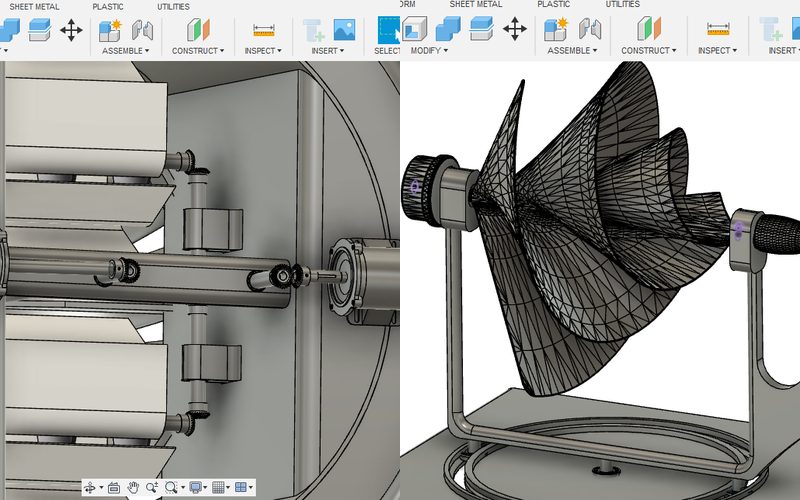800x500 pixels.
Task: Click Insert fastener icon in left window
Action: [x=313, y=30]
